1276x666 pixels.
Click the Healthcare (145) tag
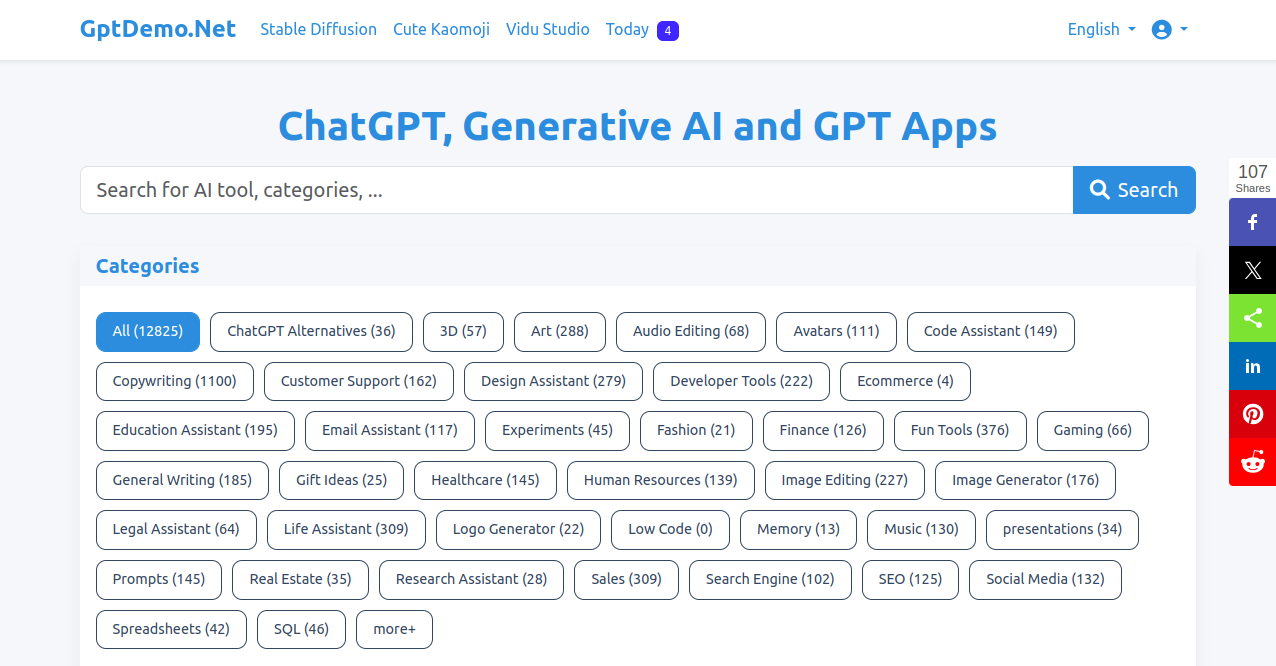[x=485, y=480]
